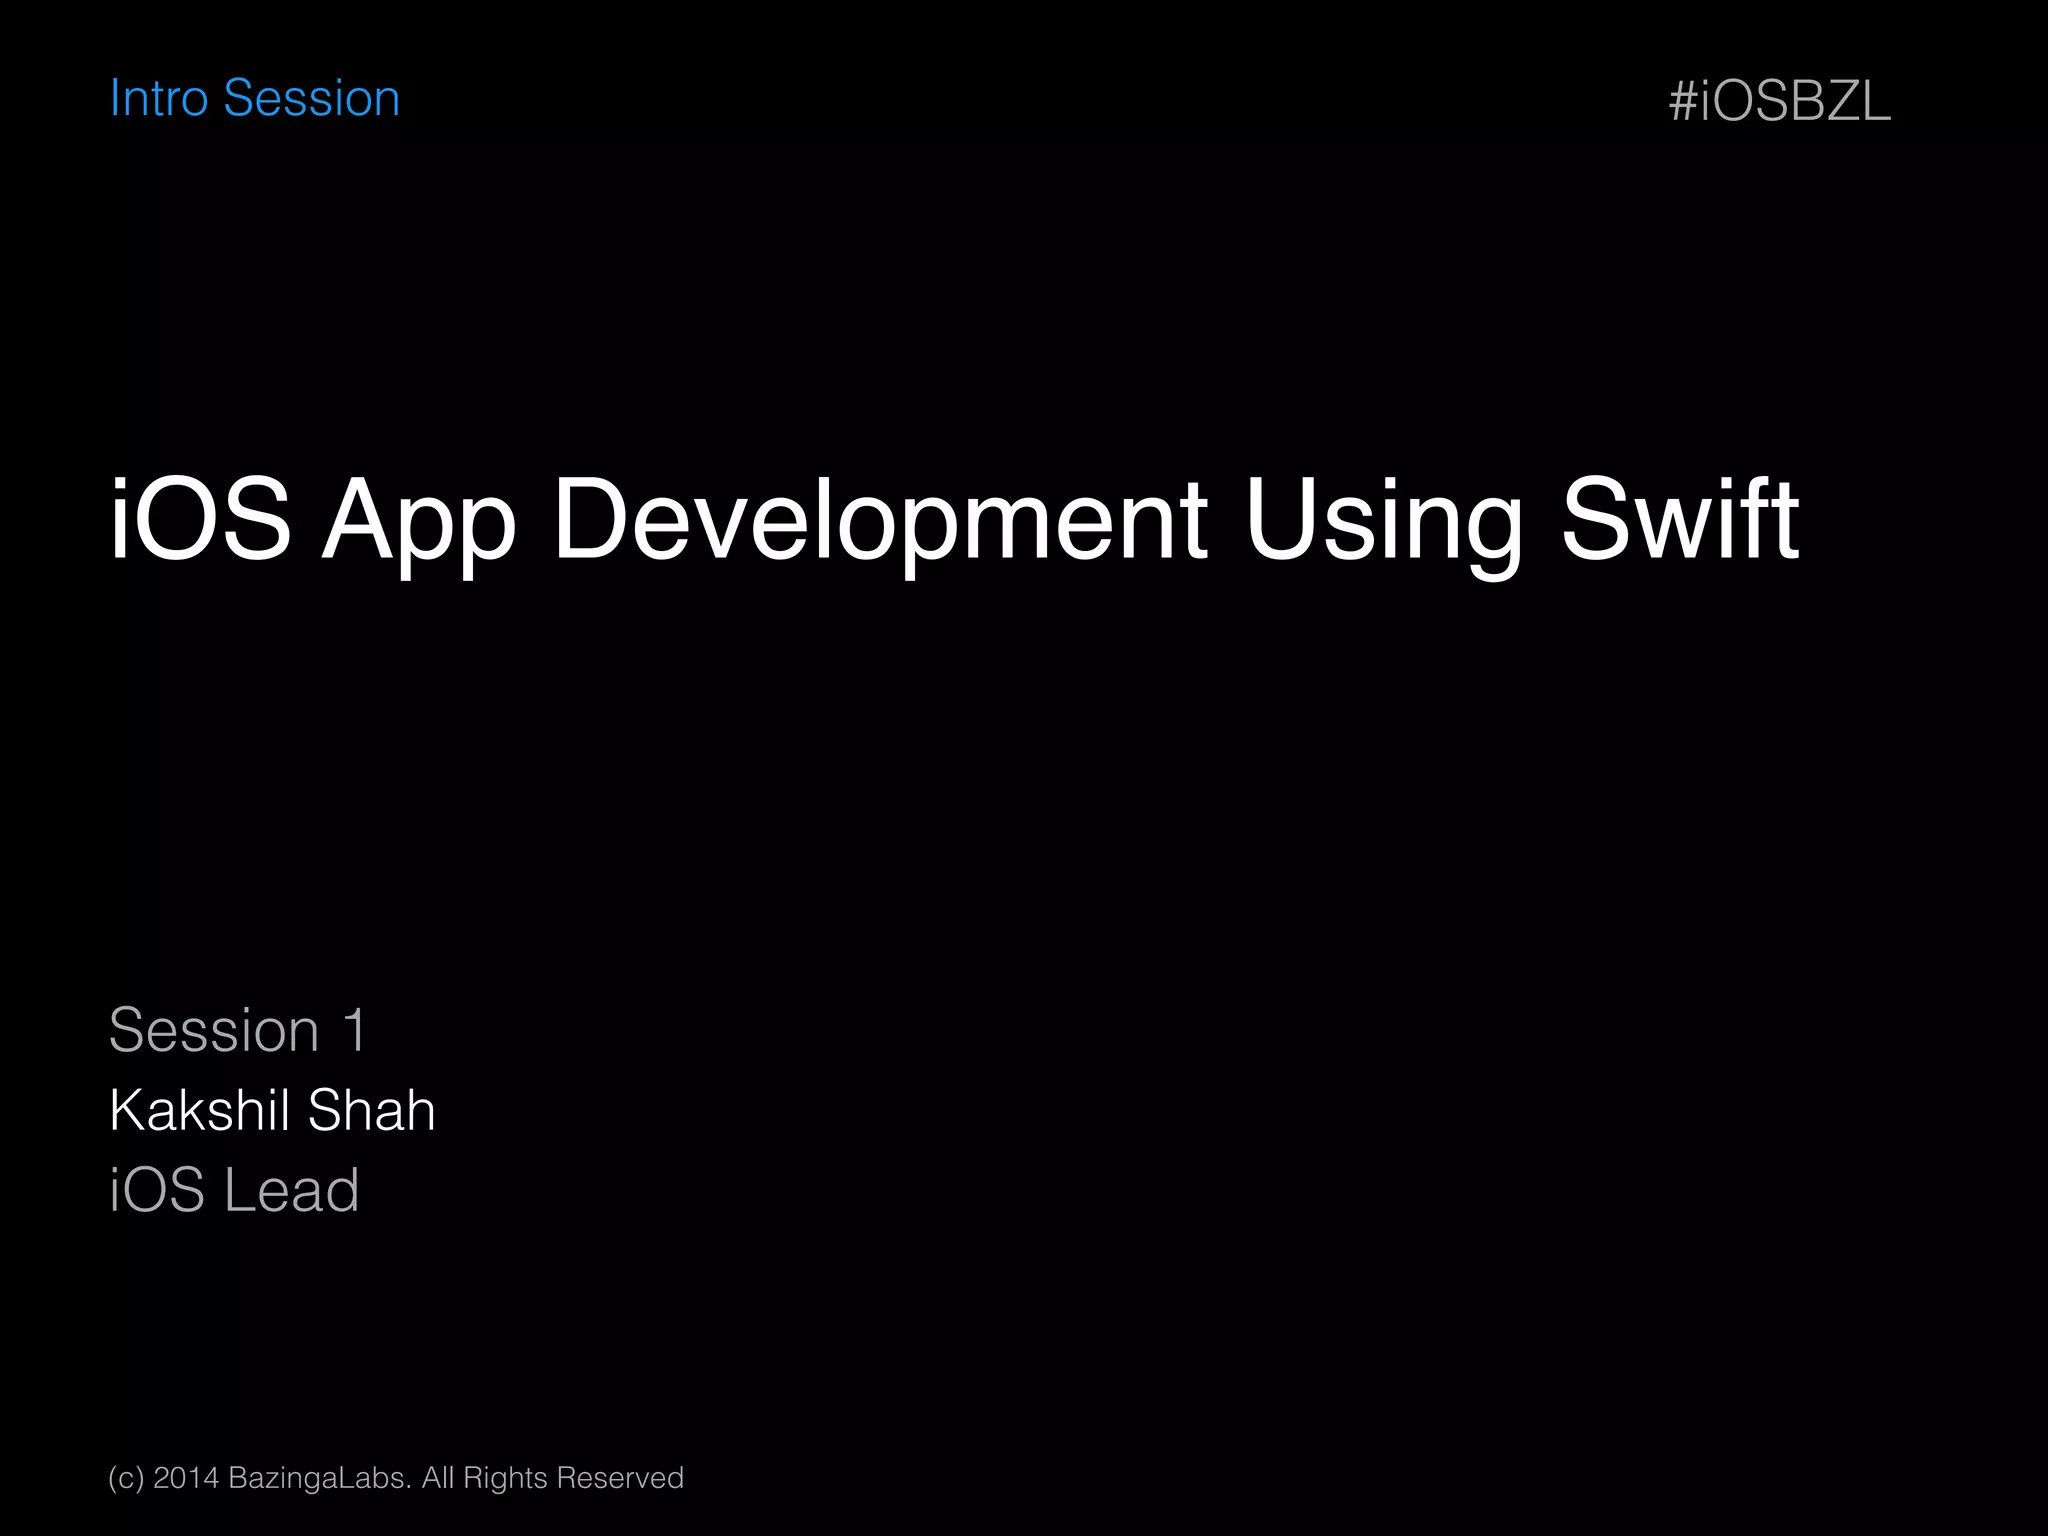The image size is (2048, 1536).
Task: Click the copyright footer line
Action: [395, 1478]
